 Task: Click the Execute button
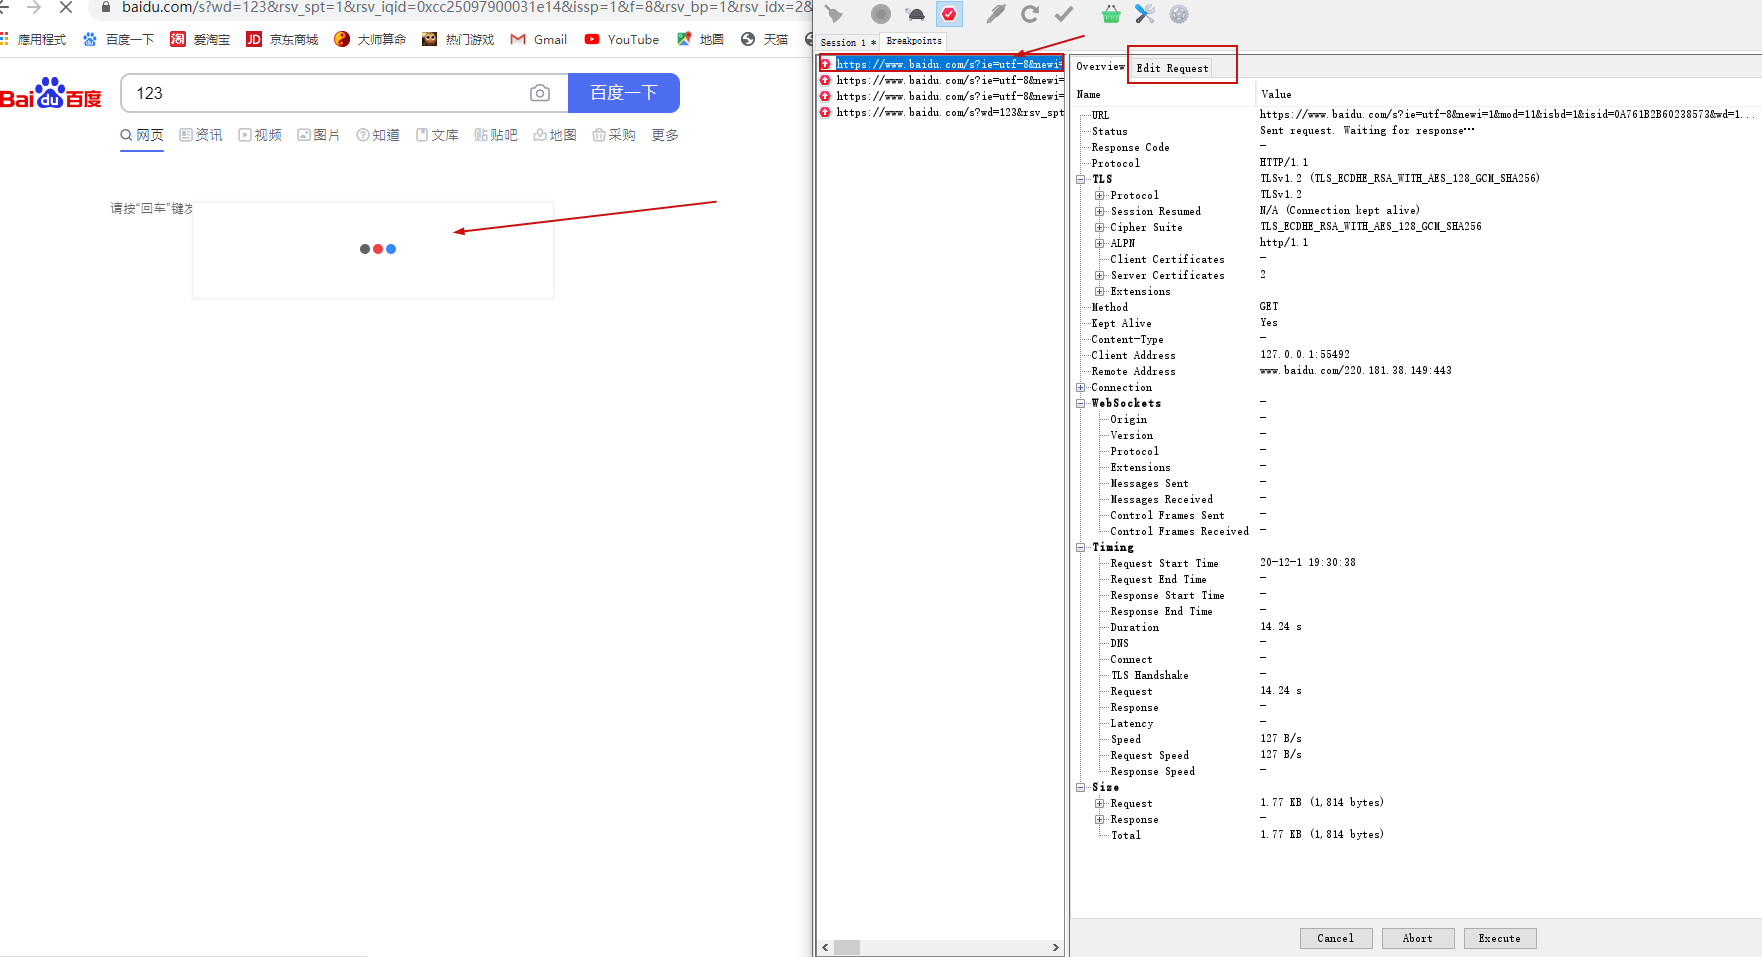(1499, 938)
